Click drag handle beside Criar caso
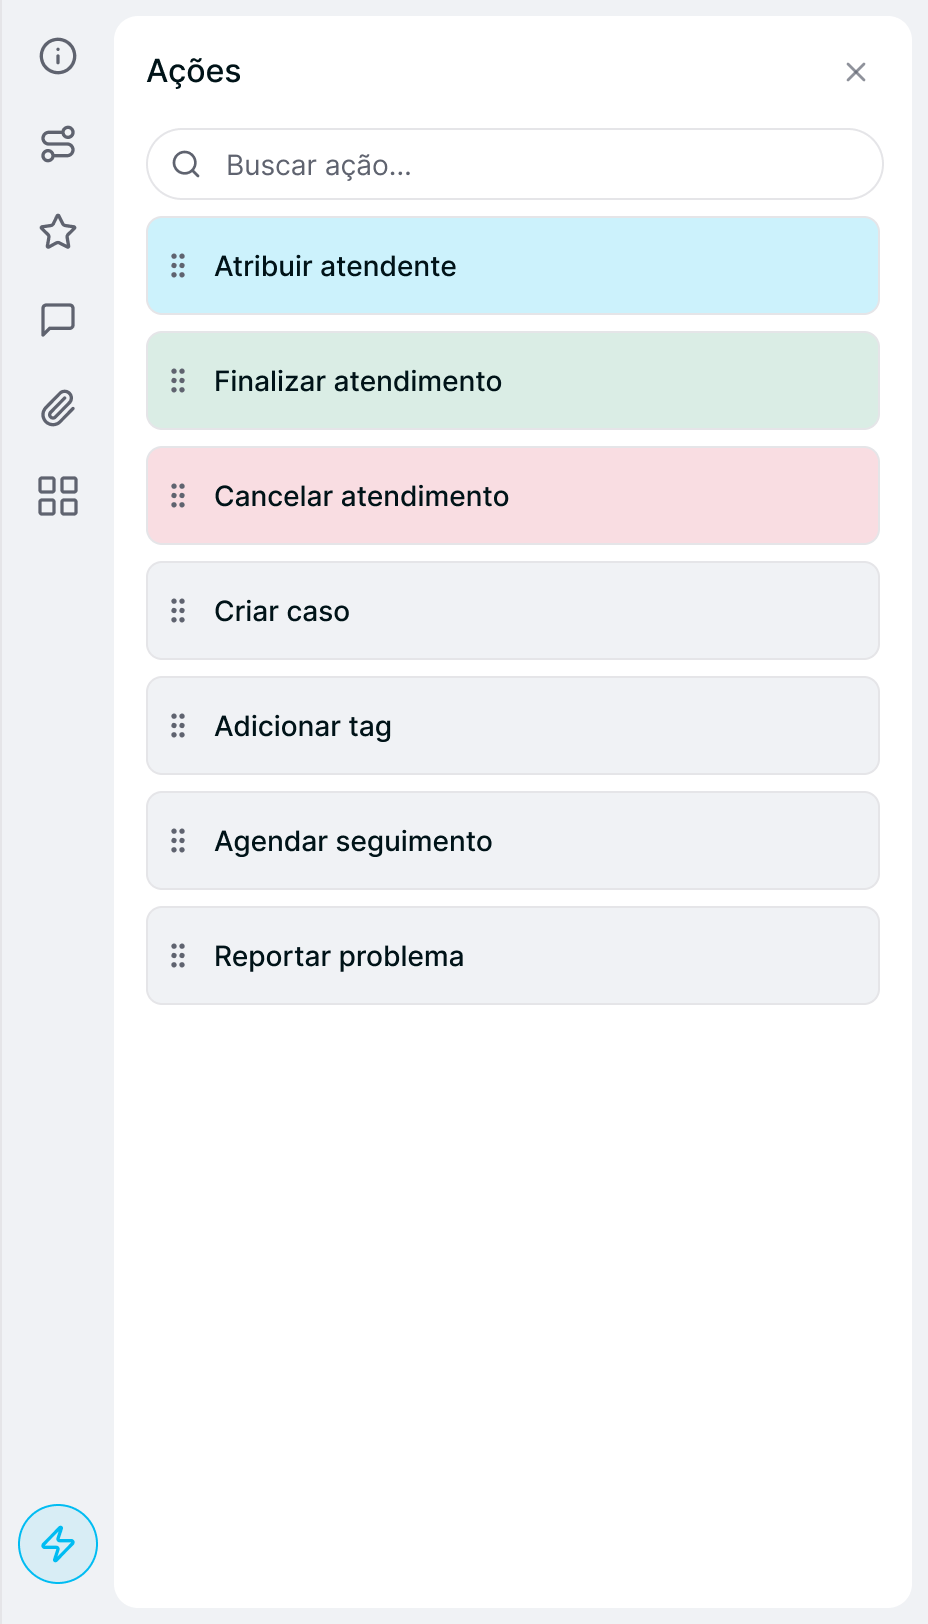Image resolution: width=928 pixels, height=1624 pixels. click(x=178, y=611)
